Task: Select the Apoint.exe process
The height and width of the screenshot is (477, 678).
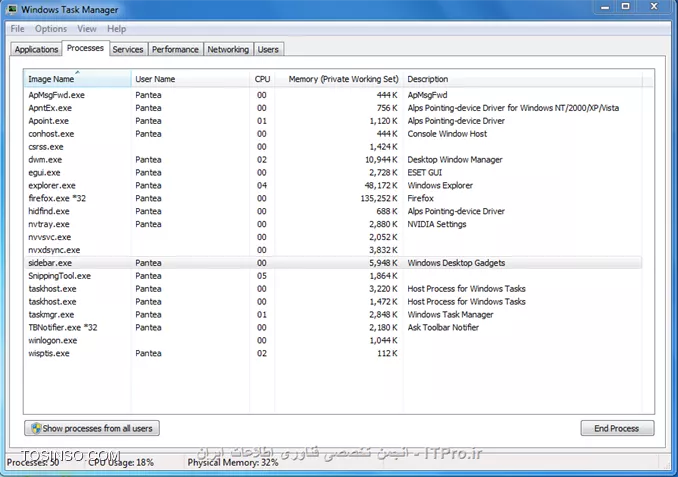Action: click(333, 121)
